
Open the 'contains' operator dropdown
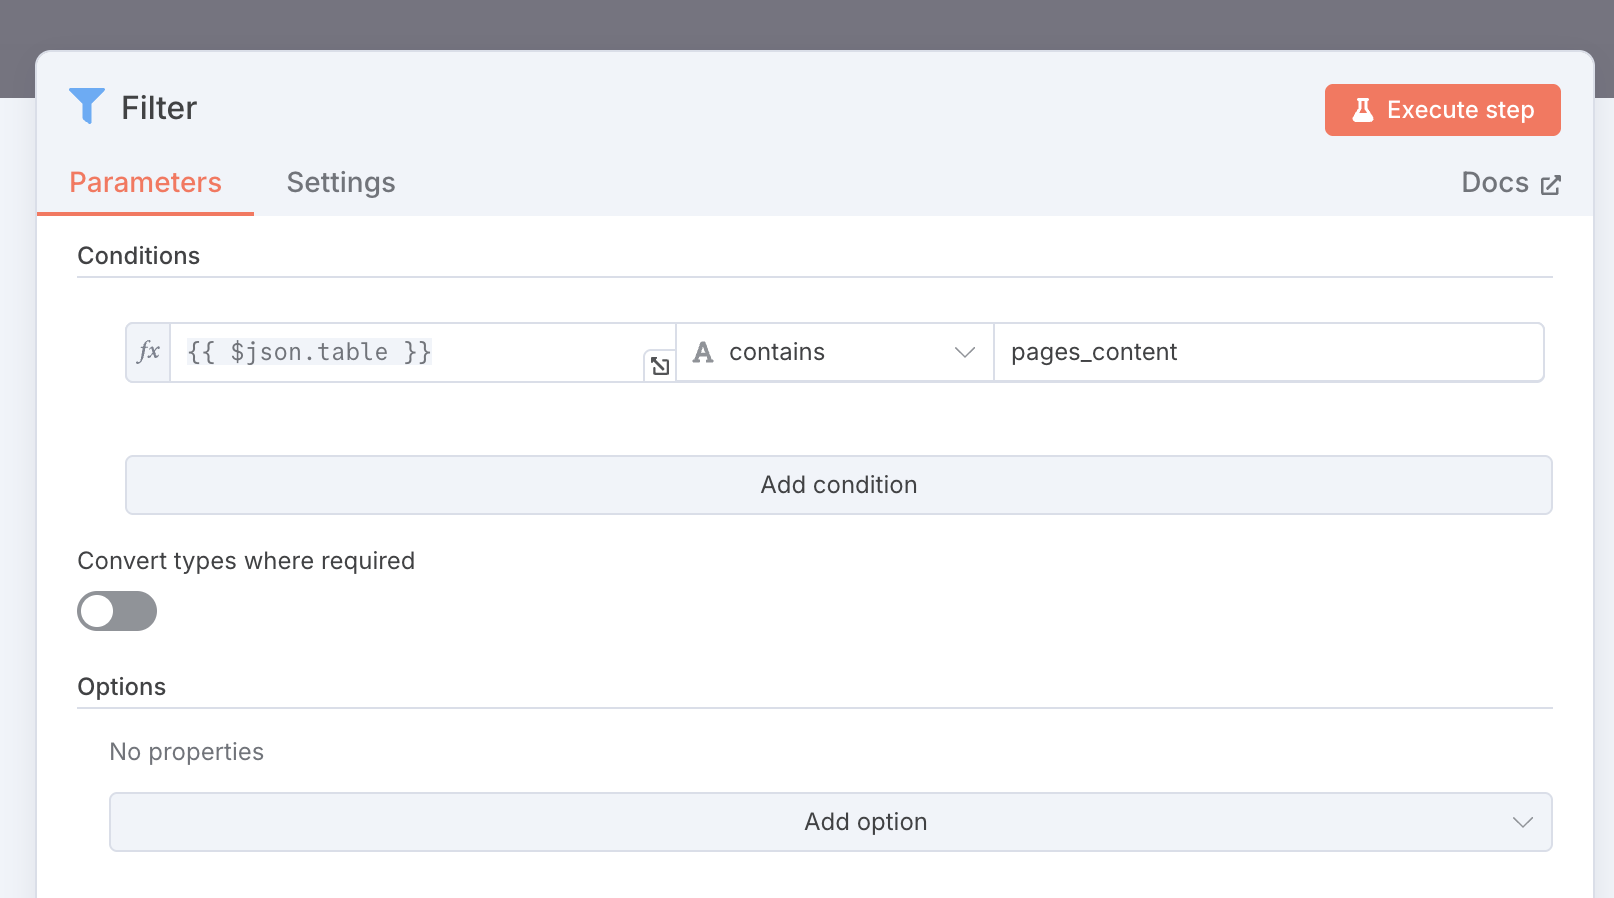point(835,352)
